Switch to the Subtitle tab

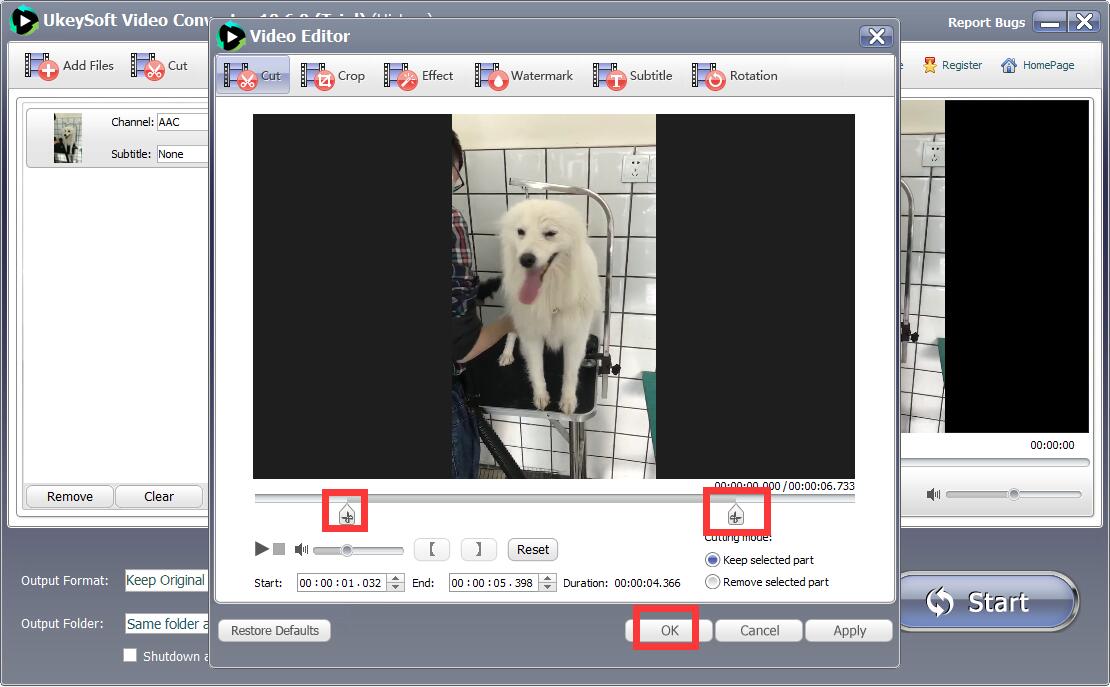[632, 76]
